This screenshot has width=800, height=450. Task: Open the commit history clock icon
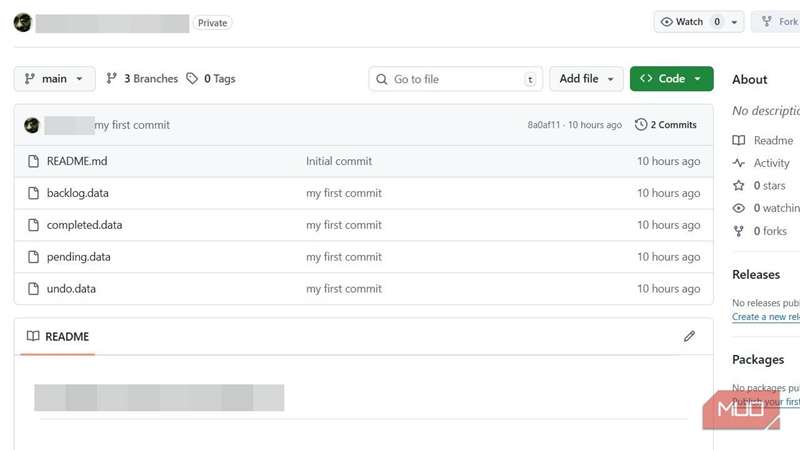point(641,125)
